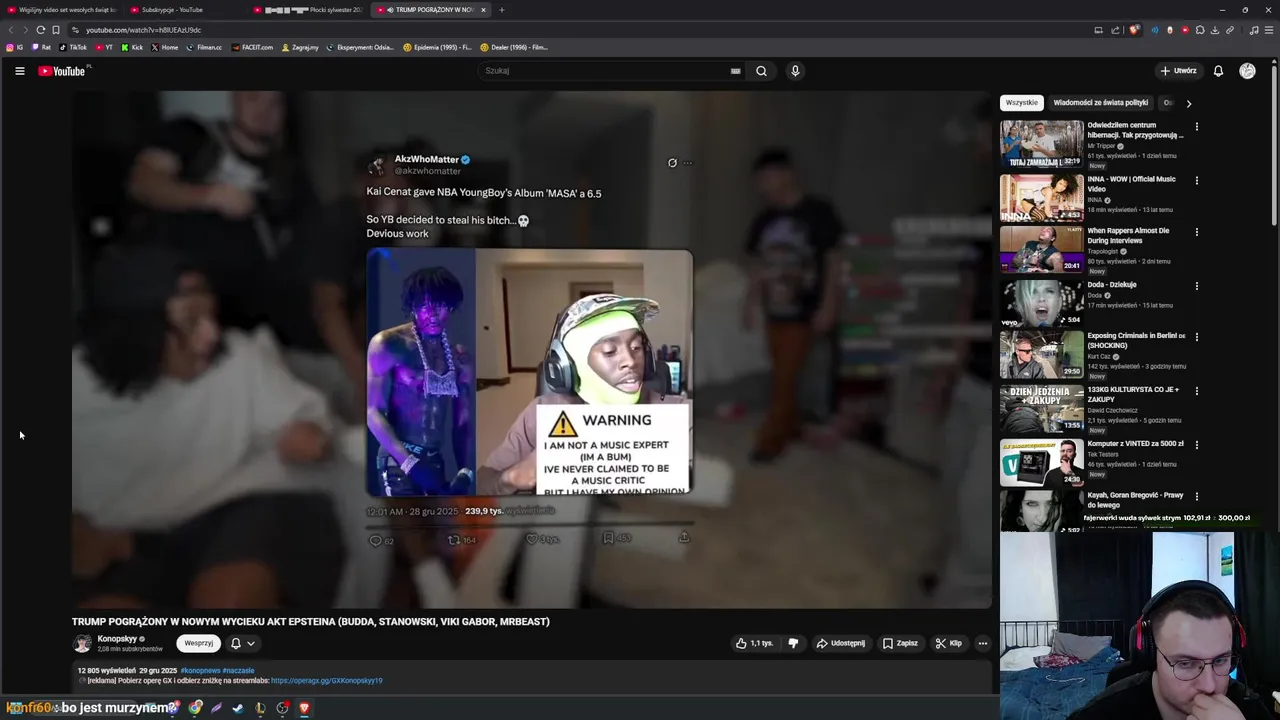Switch to the Płocki sylwester tab
Viewport: 1280px width, 720px height.
pos(310,10)
